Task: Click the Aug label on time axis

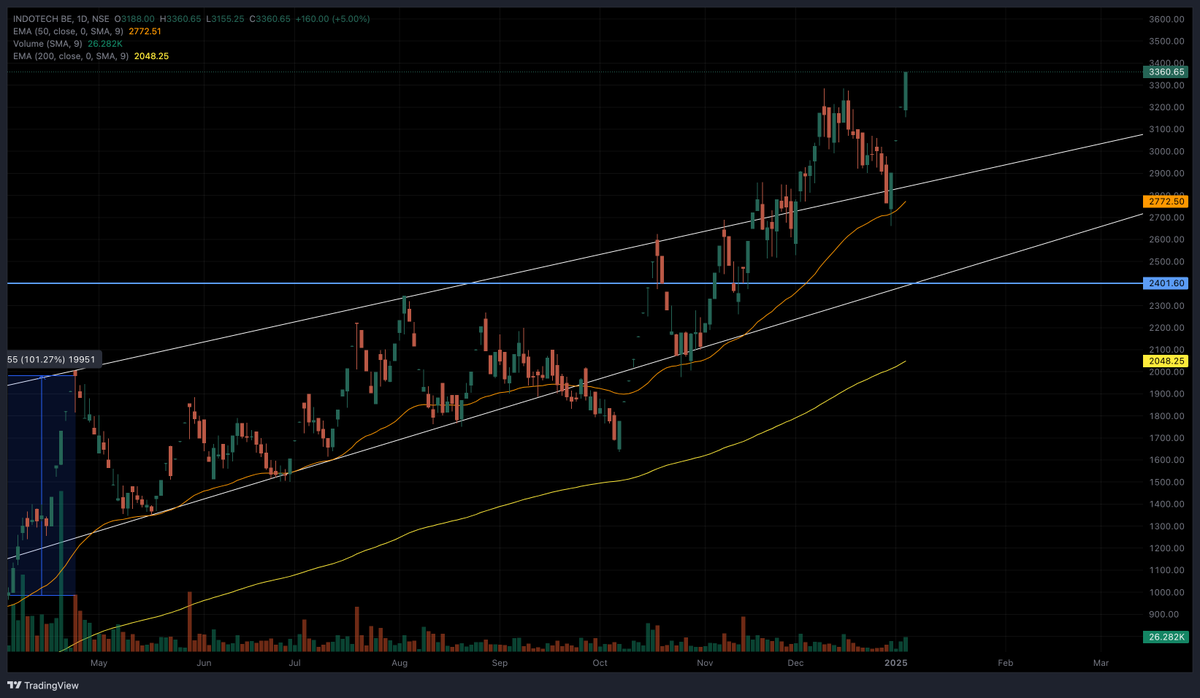Action: pyautogui.click(x=399, y=663)
